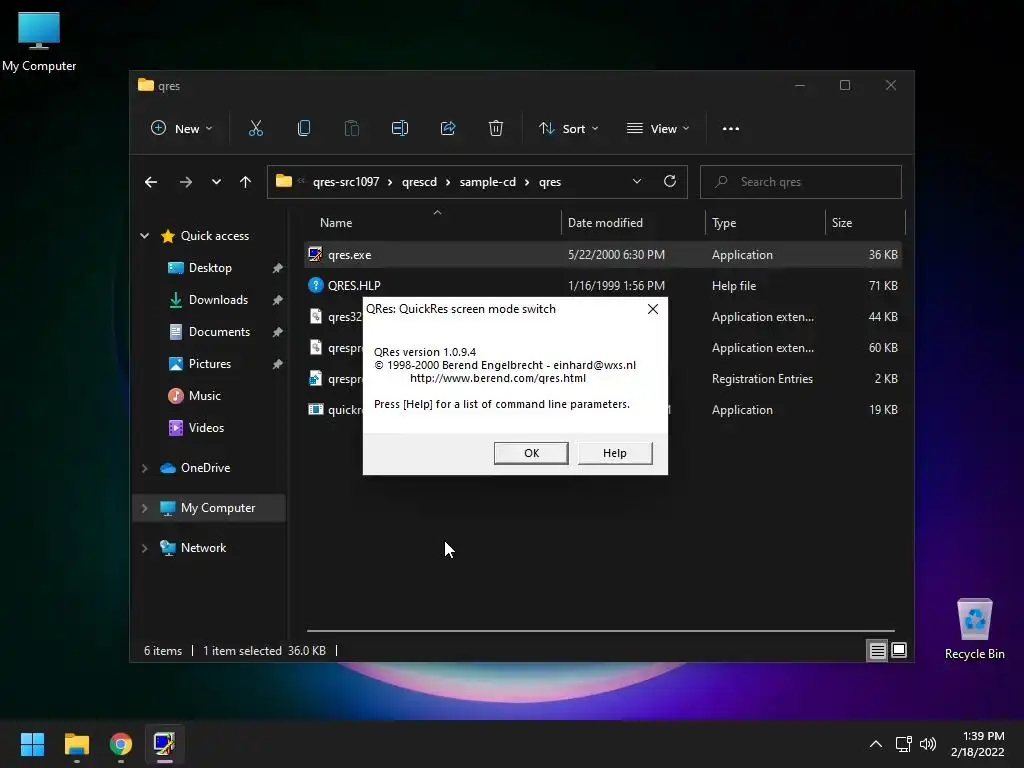Expand the Network tree node
Image resolution: width=1024 pixels, height=768 pixels.
coord(144,548)
